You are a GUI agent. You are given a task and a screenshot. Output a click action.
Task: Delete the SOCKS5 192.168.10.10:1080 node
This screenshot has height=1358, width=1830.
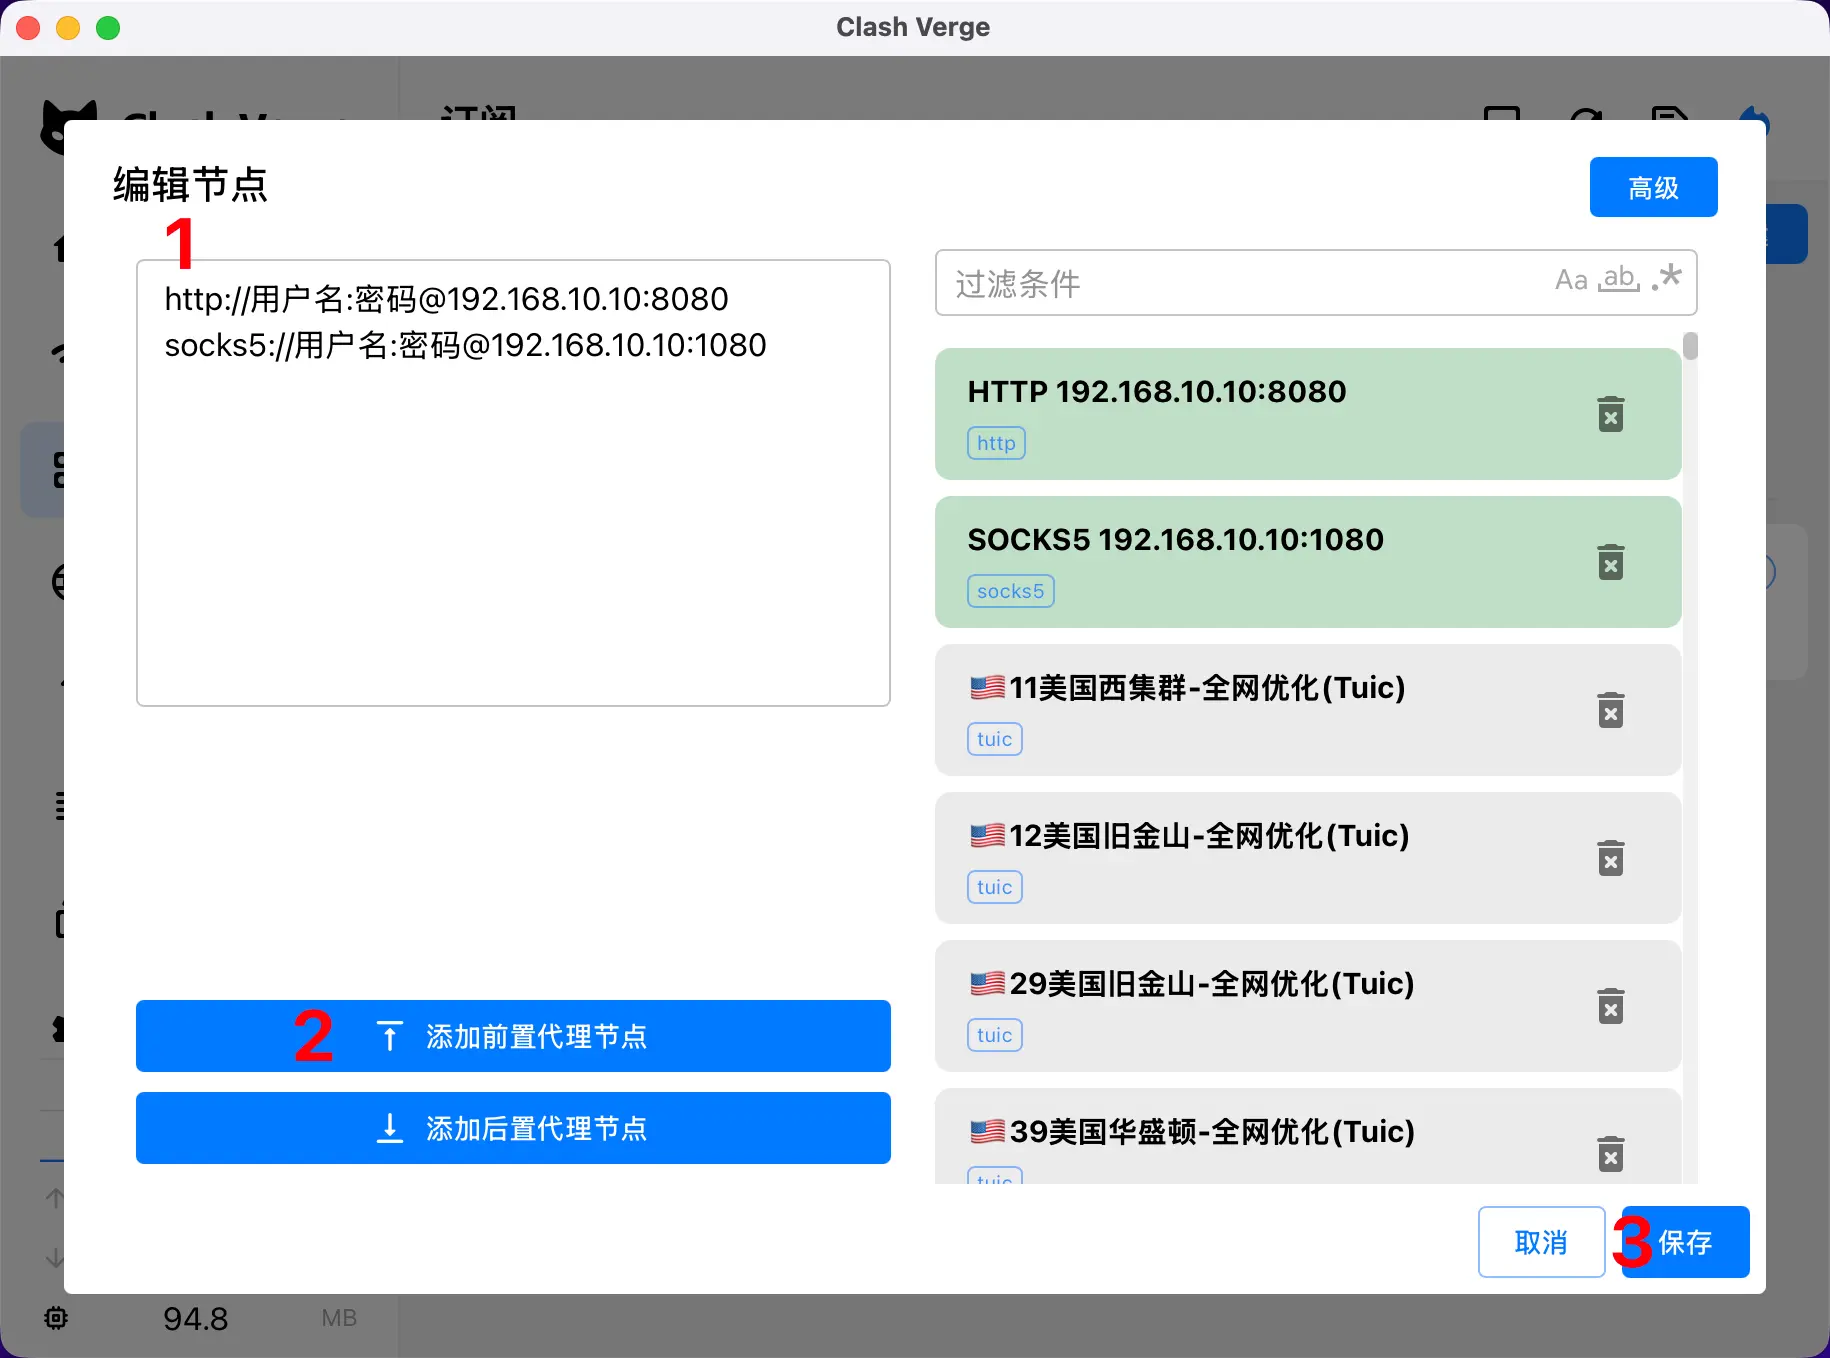[x=1610, y=561]
